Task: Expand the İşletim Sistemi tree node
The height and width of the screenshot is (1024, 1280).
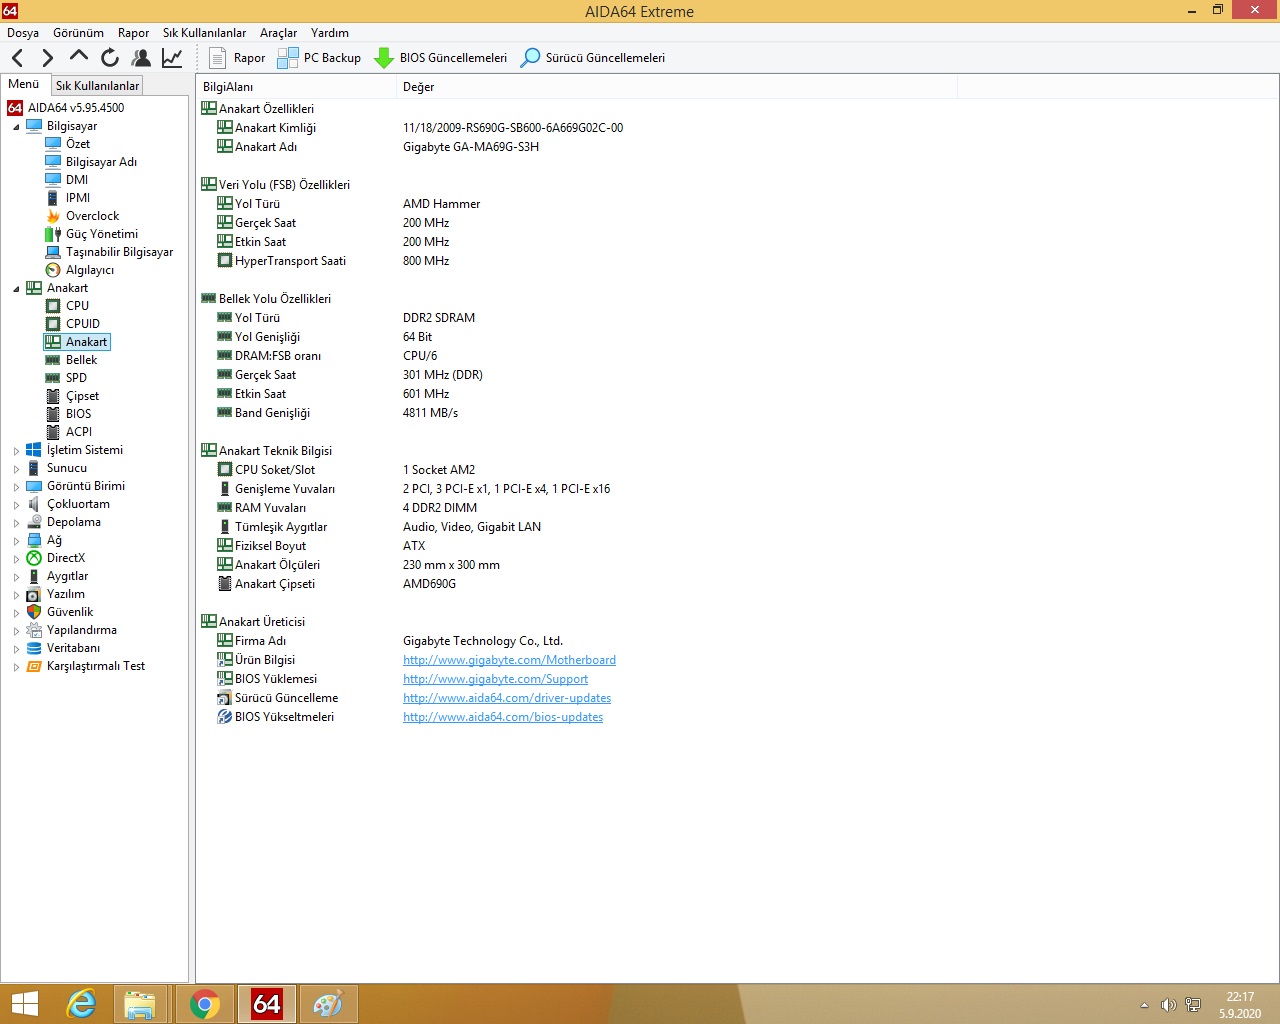Action: pos(16,451)
